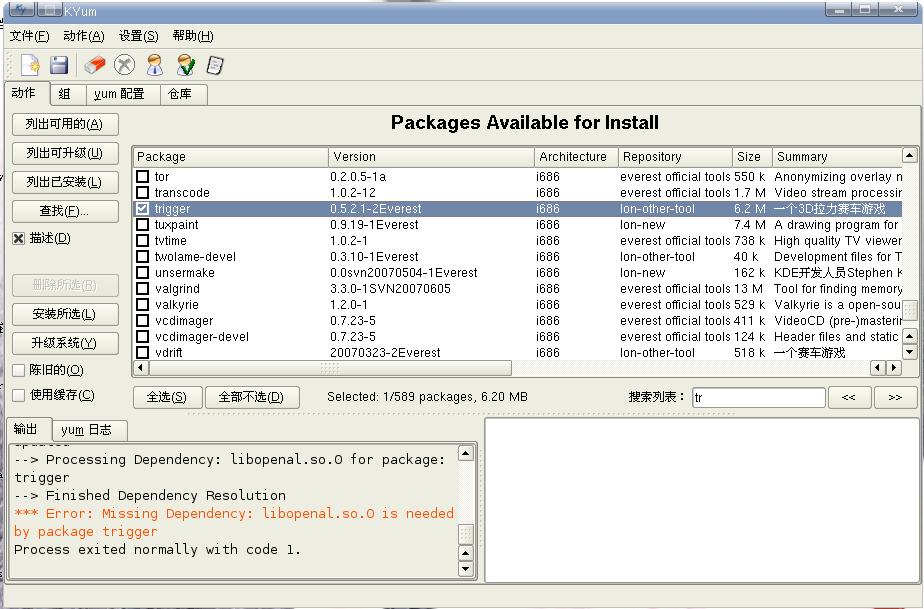
Task: Click "Process exited normally with code 1." text
Action: point(157,549)
